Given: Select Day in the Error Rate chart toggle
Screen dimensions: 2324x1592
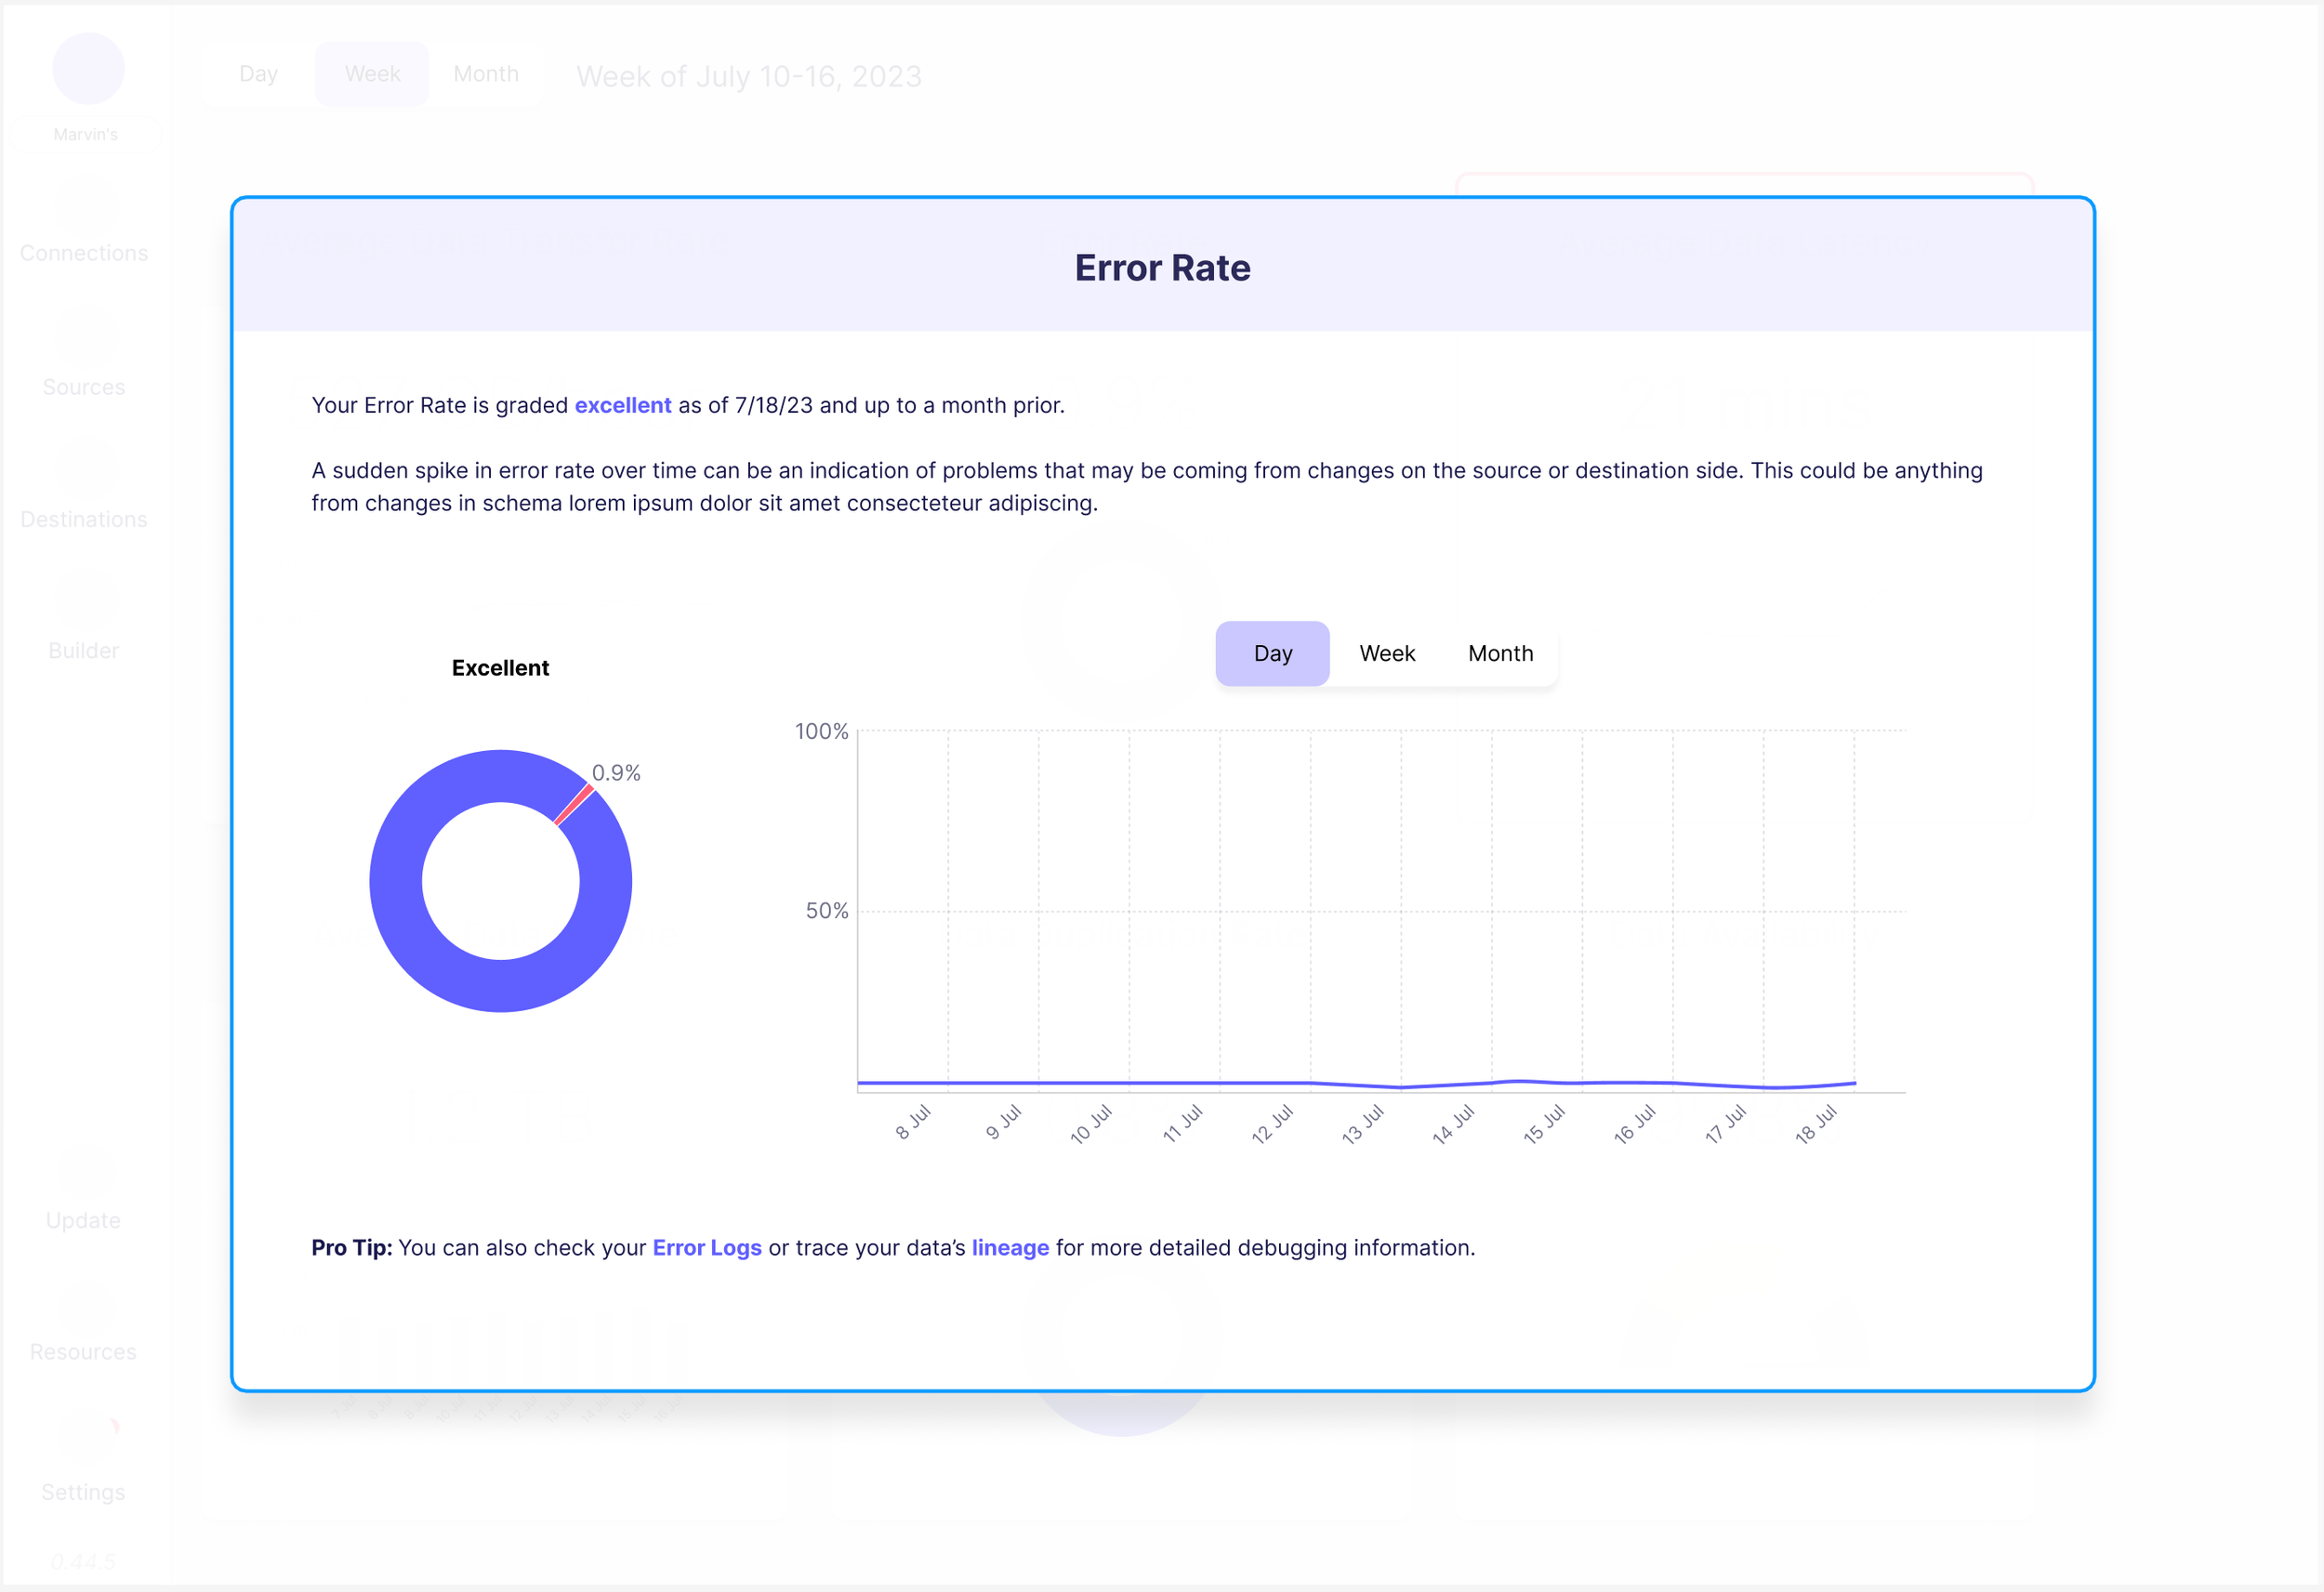Looking at the screenshot, I should (1272, 653).
